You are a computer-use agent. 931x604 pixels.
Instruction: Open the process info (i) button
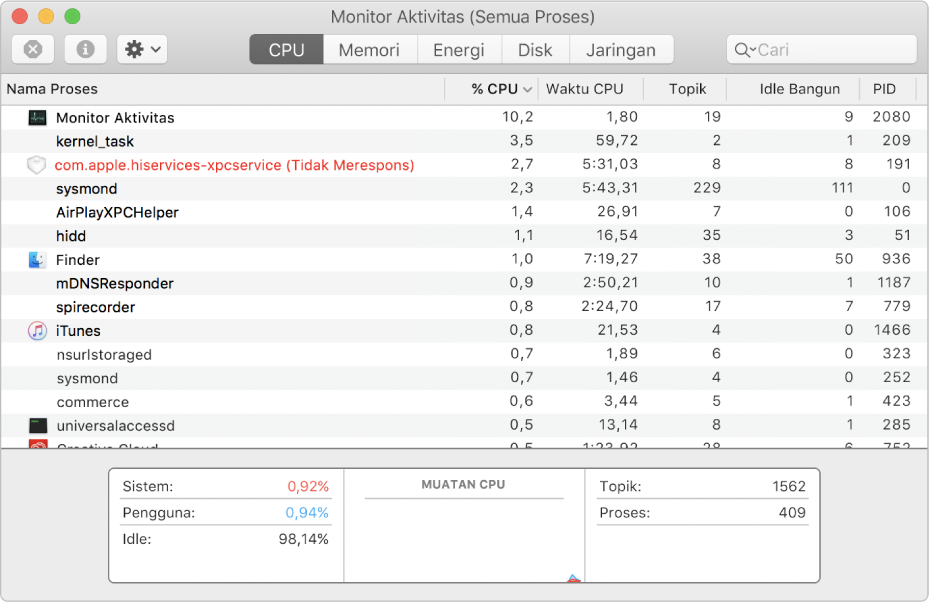tap(86, 49)
